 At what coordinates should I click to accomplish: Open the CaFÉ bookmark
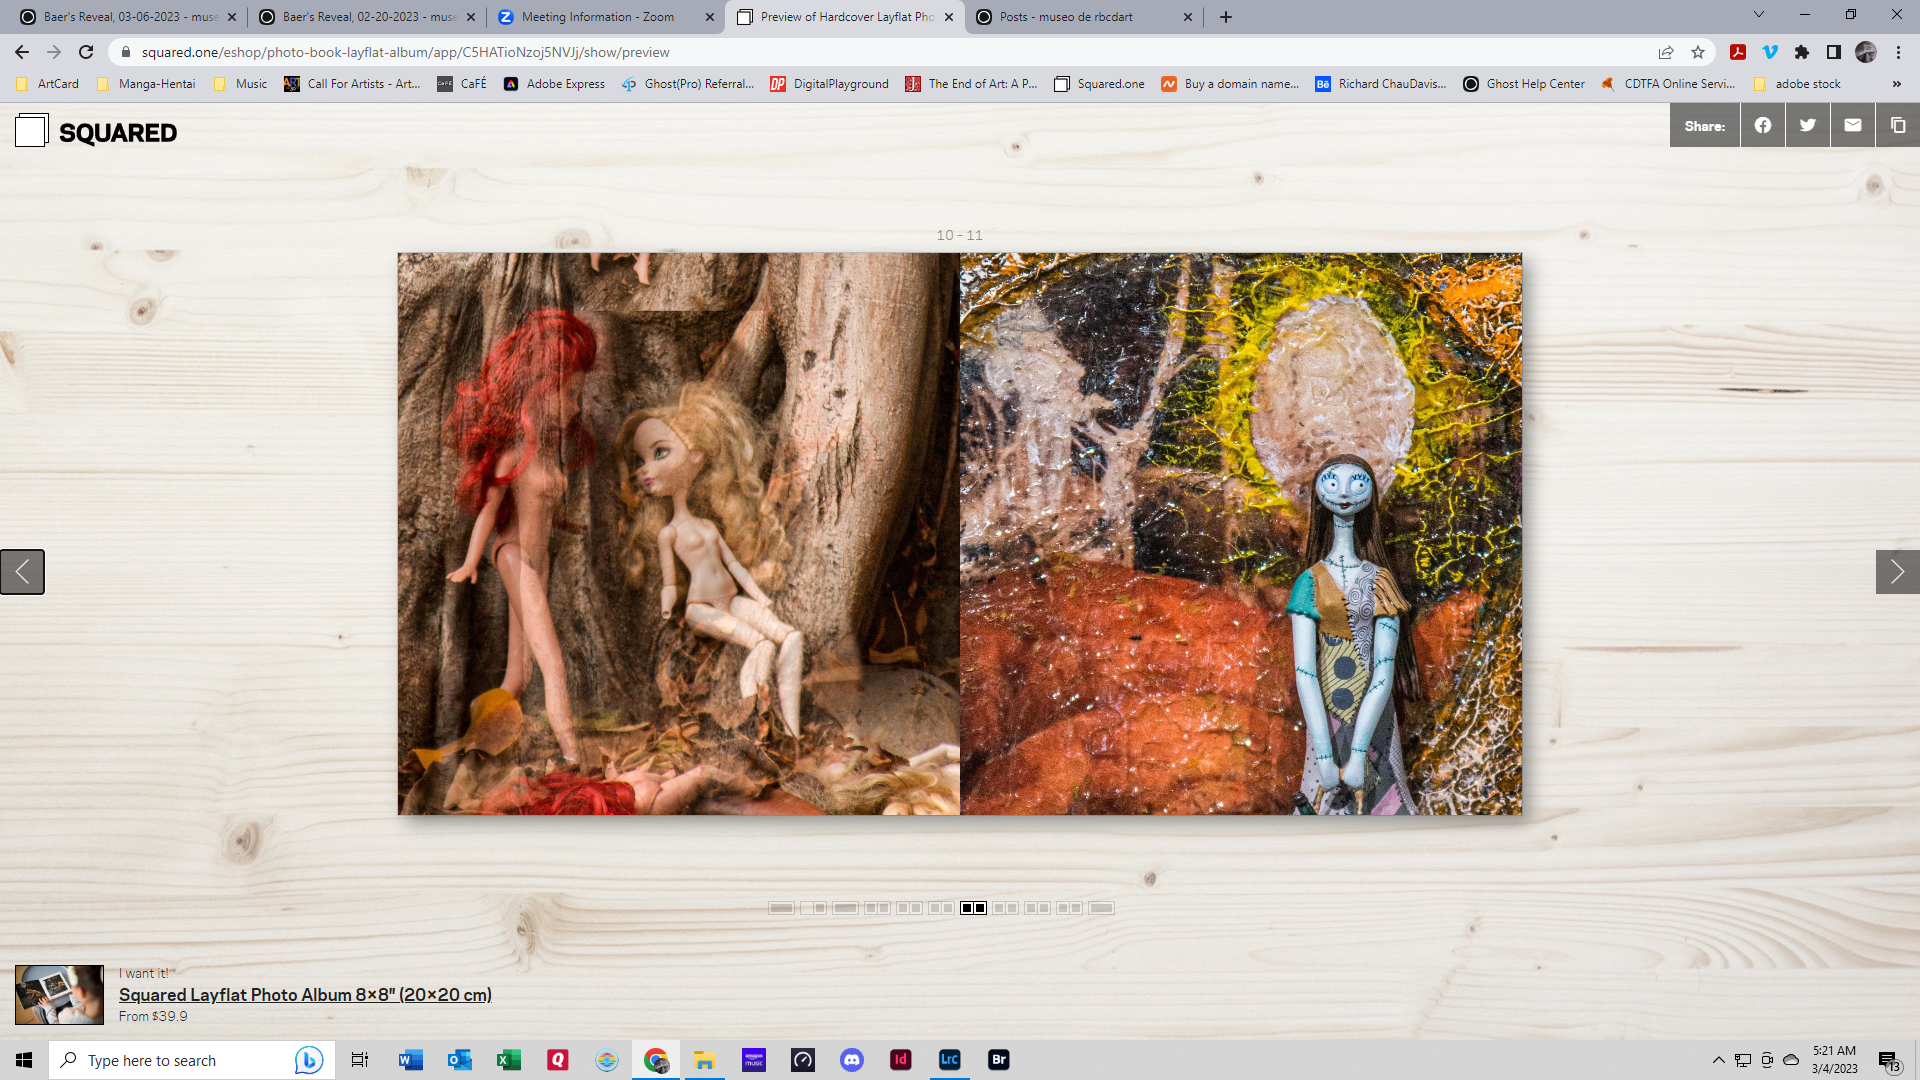pos(462,84)
